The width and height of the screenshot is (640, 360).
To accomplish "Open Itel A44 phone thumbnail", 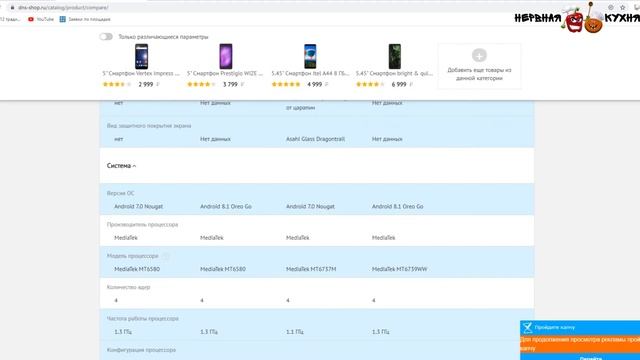I will 310,56.
